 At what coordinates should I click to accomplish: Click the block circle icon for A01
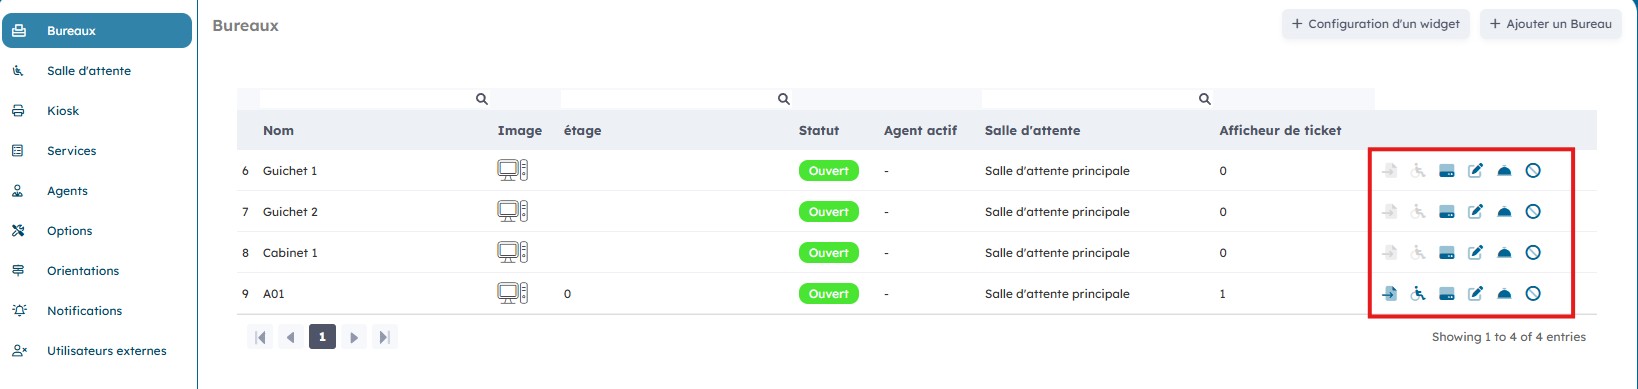pyautogui.click(x=1533, y=294)
